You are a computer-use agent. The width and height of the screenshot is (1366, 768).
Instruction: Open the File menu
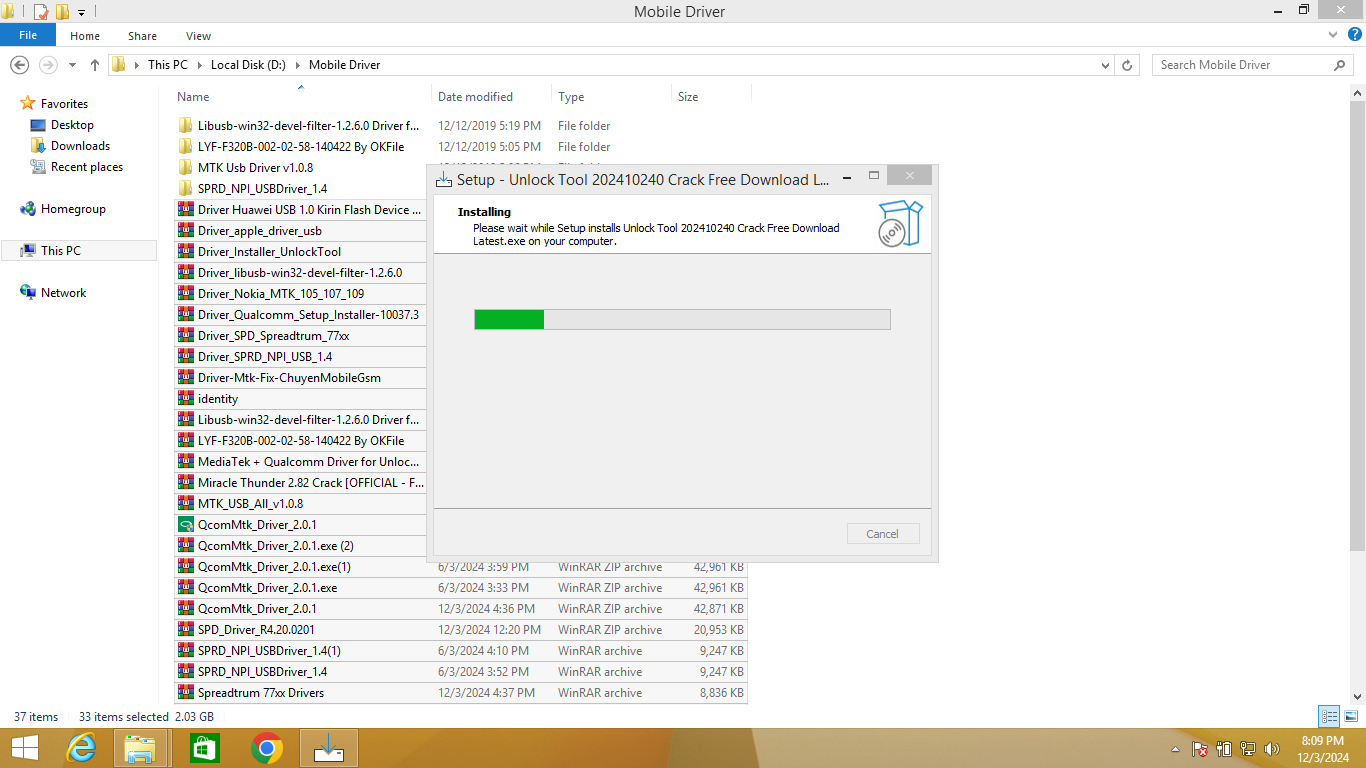pos(28,35)
